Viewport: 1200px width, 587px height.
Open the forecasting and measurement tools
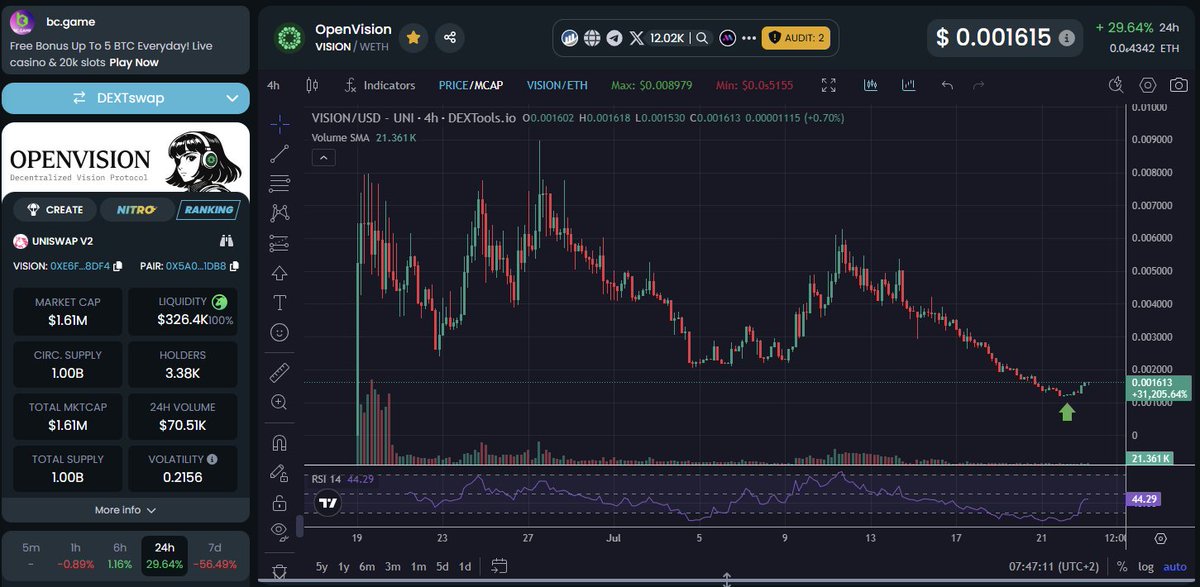pyautogui.click(x=280, y=243)
